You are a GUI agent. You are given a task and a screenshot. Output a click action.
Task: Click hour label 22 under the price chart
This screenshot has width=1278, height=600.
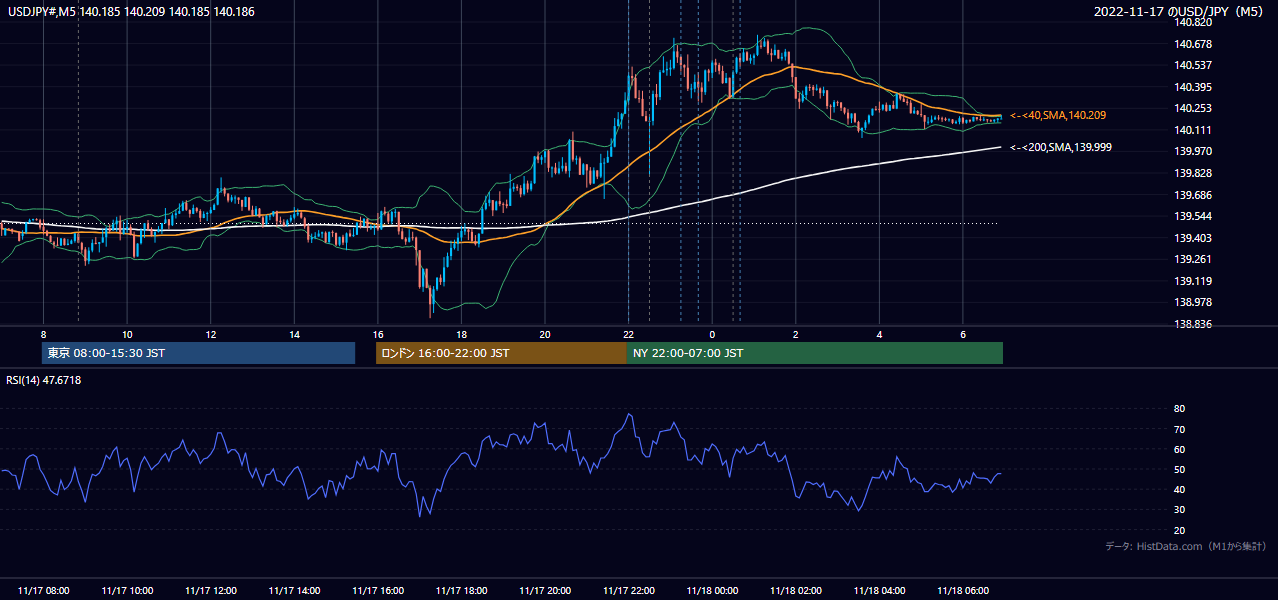(629, 334)
